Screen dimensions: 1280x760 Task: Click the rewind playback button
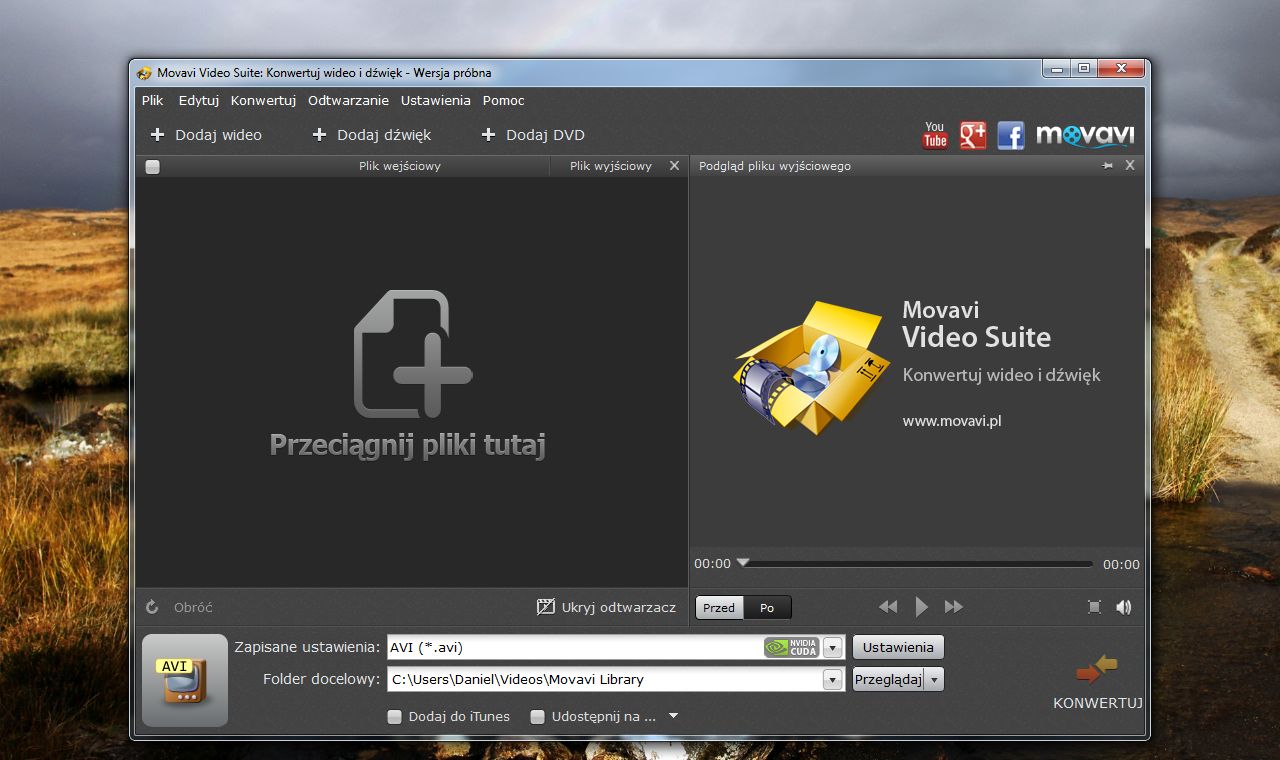click(888, 607)
